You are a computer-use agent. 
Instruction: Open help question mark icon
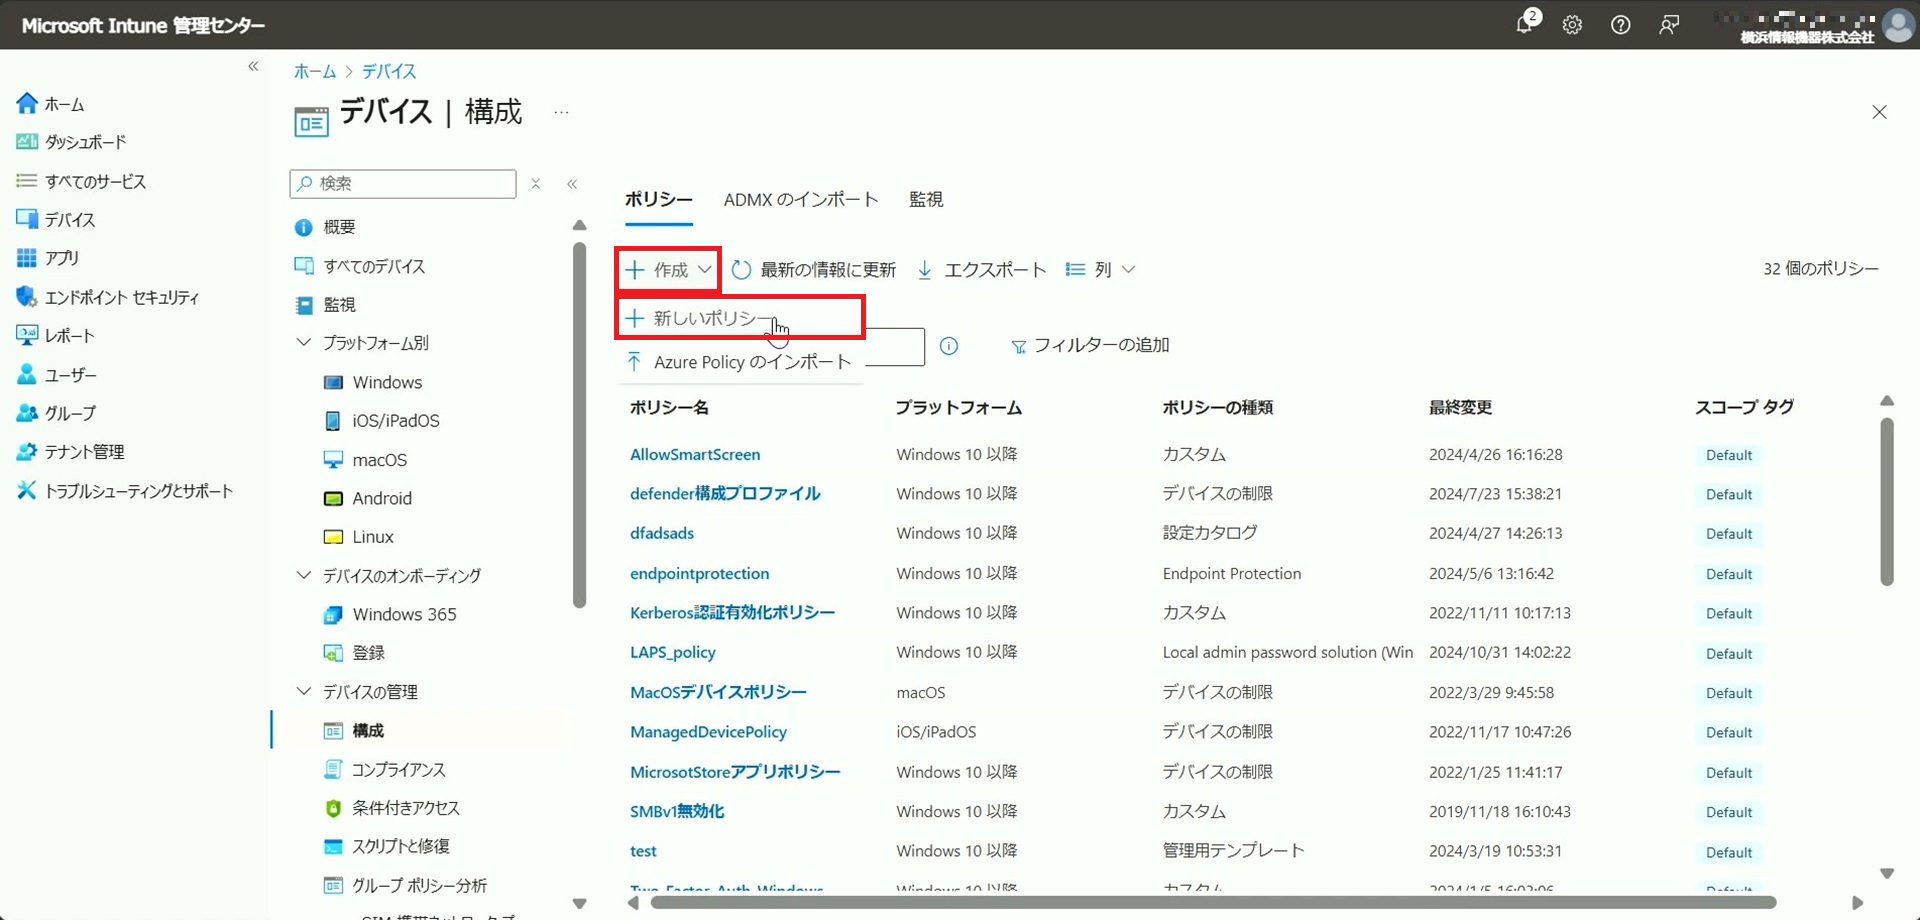1620,25
